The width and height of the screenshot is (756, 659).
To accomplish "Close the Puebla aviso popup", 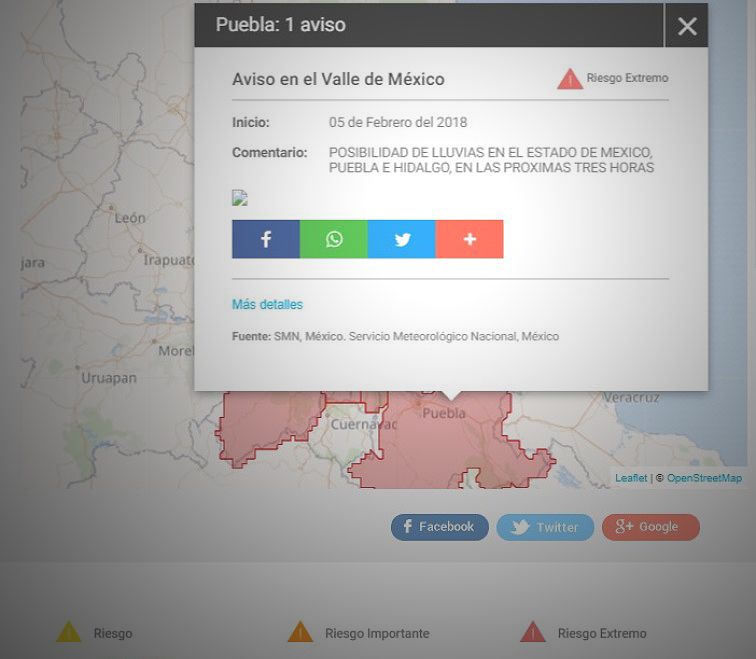I will [687, 26].
